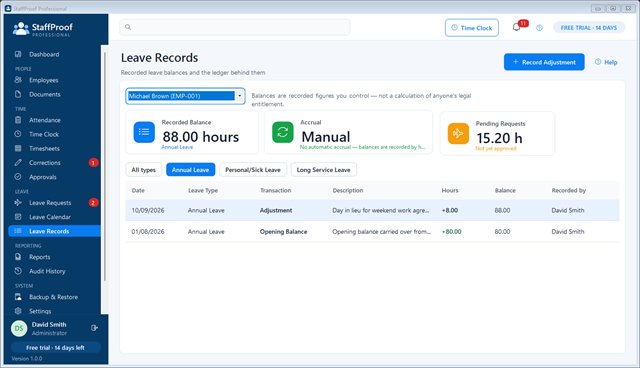The width and height of the screenshot is (640, 368).
Task: Open notifications bell icon
Action: point(516,27)
